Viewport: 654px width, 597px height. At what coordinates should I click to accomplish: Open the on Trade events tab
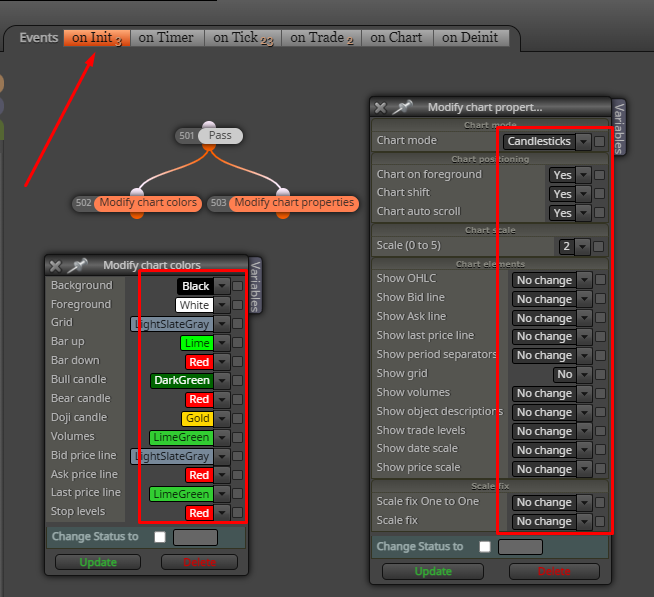(x=321, y=38)
